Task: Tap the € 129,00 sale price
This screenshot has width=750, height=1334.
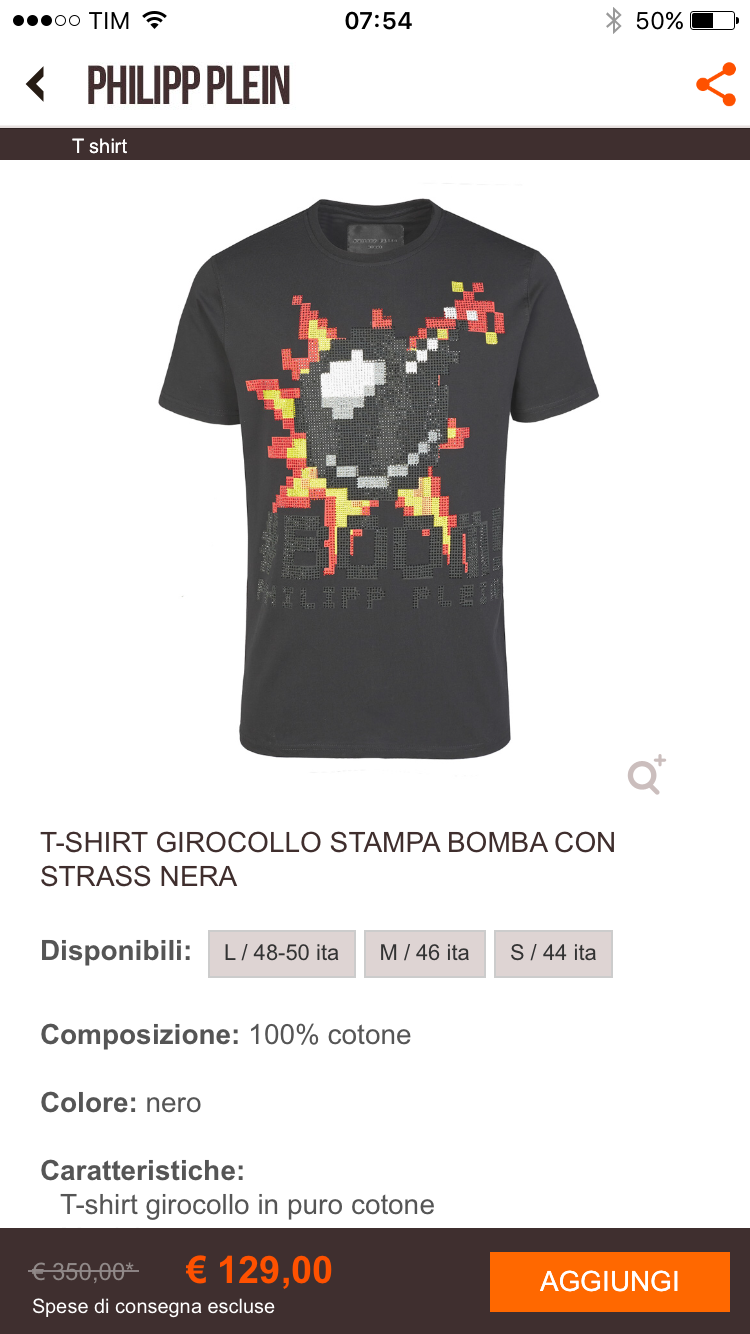Action: [x=259, y=1270]
